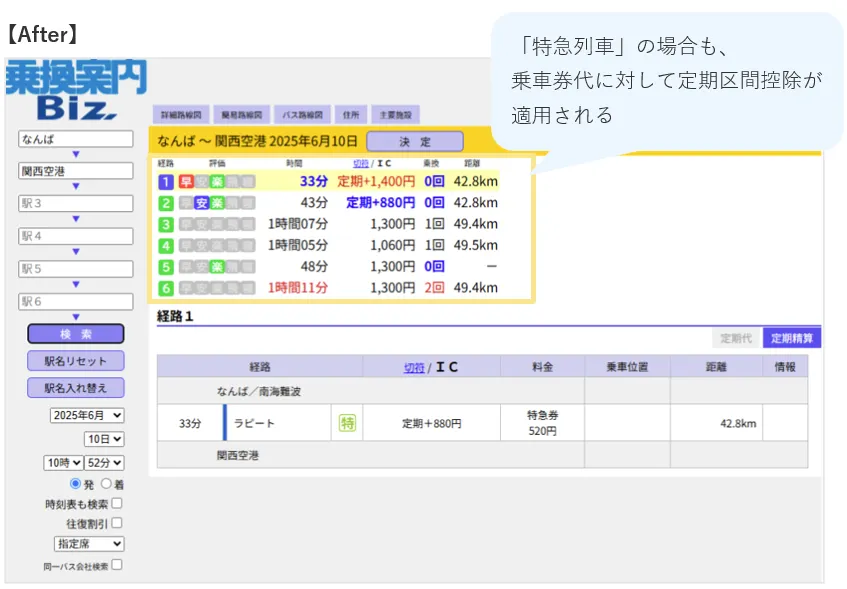This screenshot has height=589, width=847.
Task: Expand the 10時 hour dropdown
Action: [63, 462]
